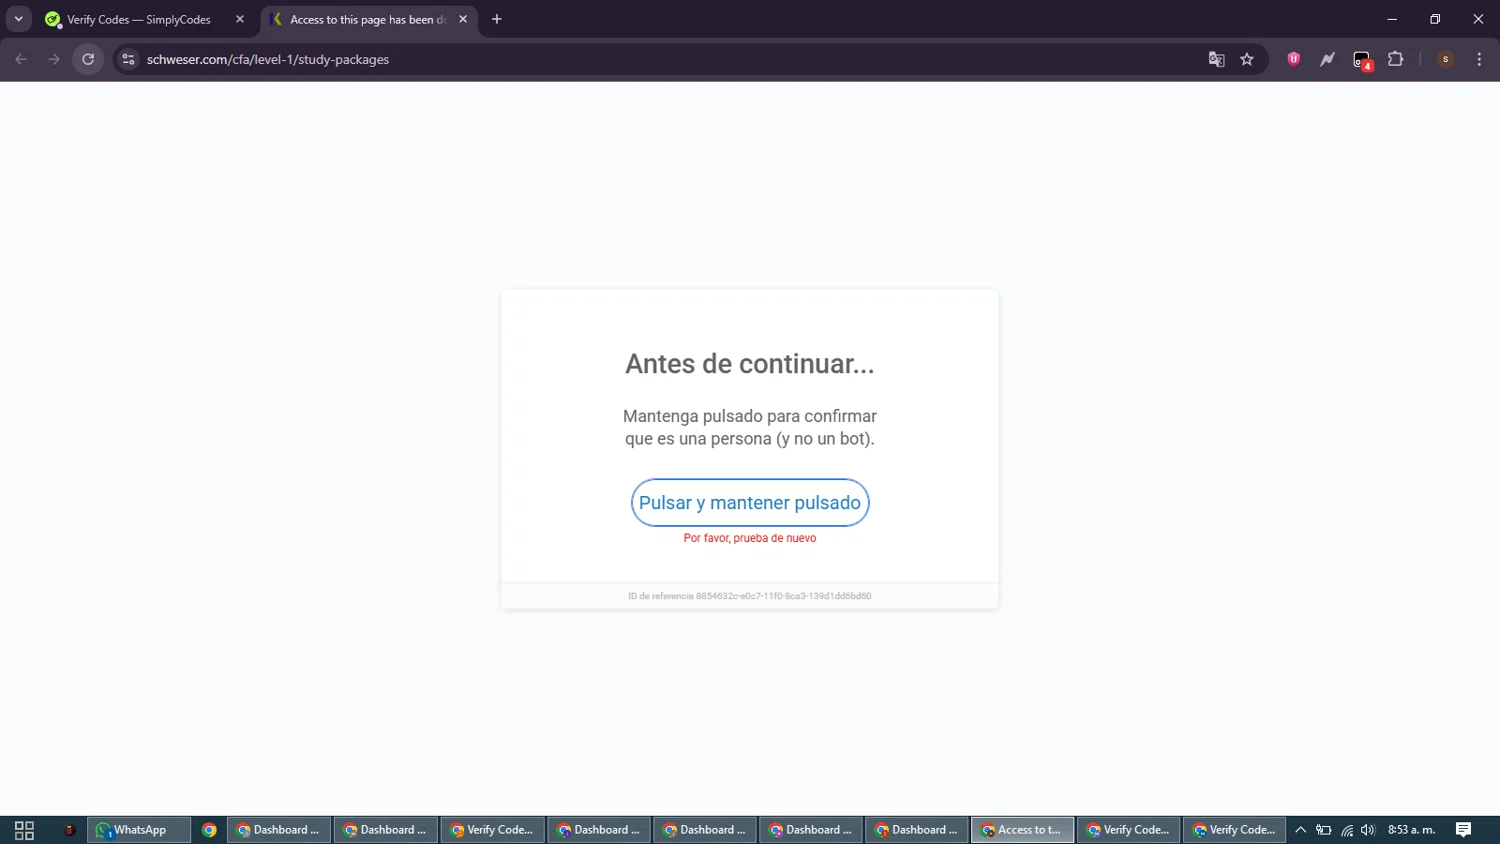
Task: Bookmark this page with the star
Action: [x=1247, y=59]
